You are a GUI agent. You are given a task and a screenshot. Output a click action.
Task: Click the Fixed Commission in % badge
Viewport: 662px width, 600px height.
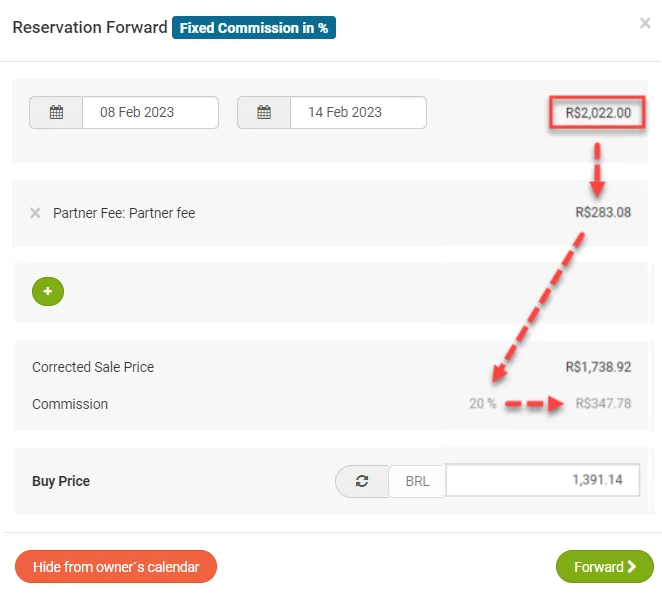(254, 28)
